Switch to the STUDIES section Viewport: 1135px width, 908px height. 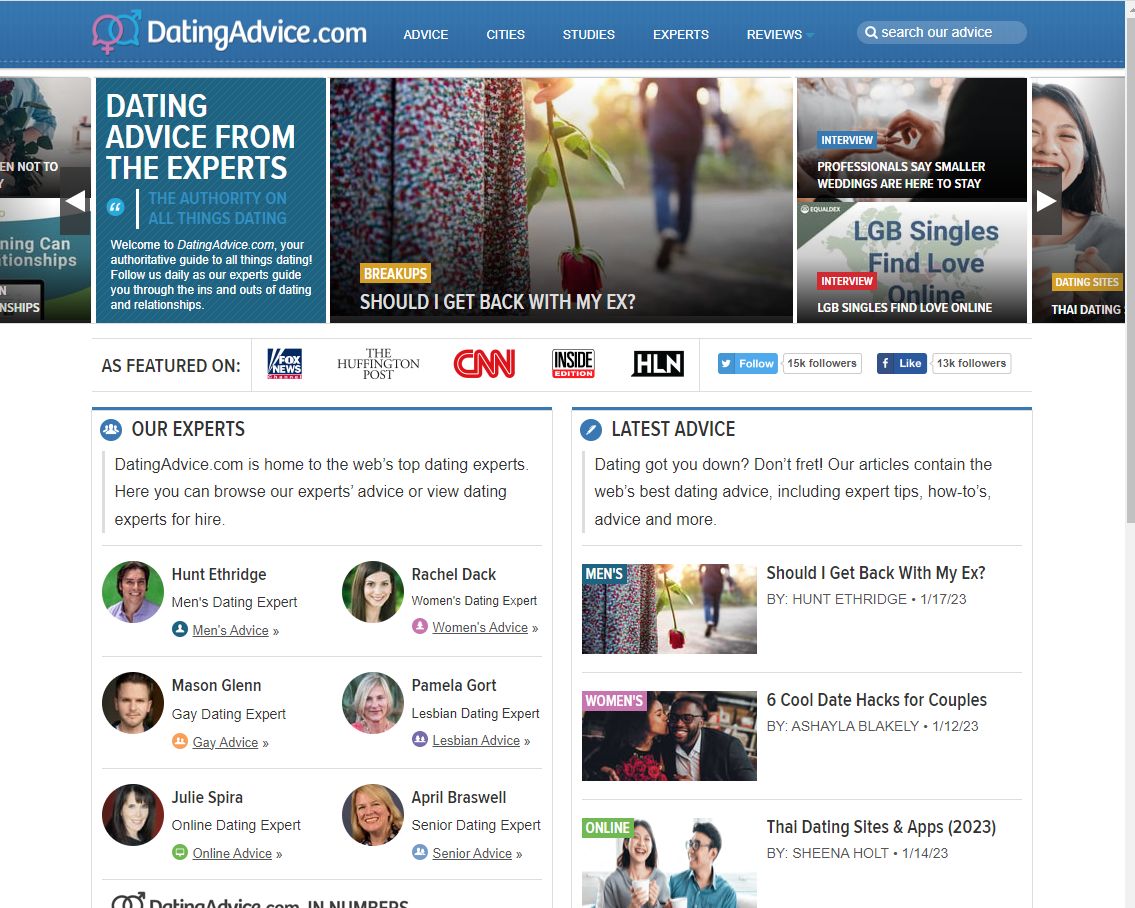588,34
